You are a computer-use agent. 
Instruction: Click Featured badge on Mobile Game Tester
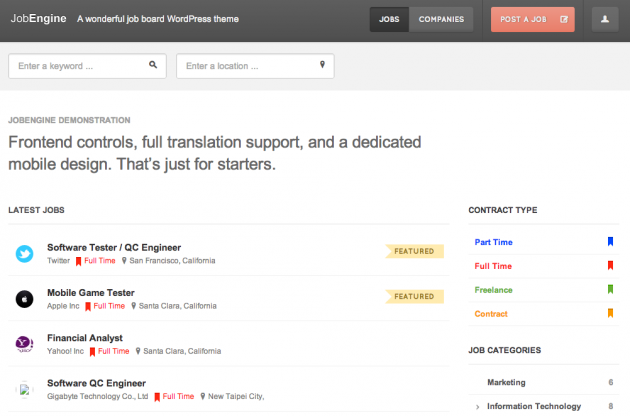pyautogui.click(x=415, y=296)
